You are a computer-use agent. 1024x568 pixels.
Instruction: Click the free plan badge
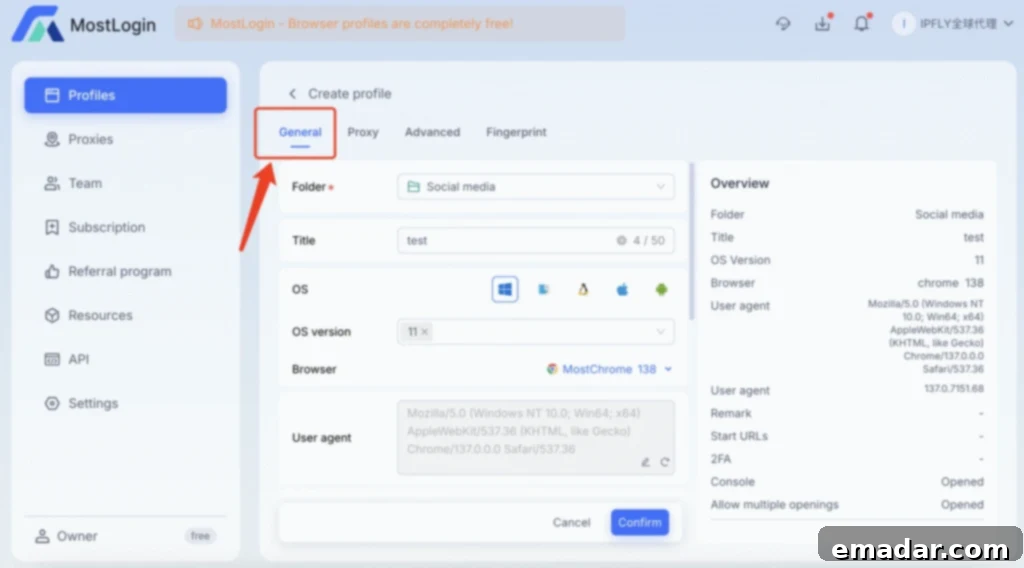coord(200,536)
